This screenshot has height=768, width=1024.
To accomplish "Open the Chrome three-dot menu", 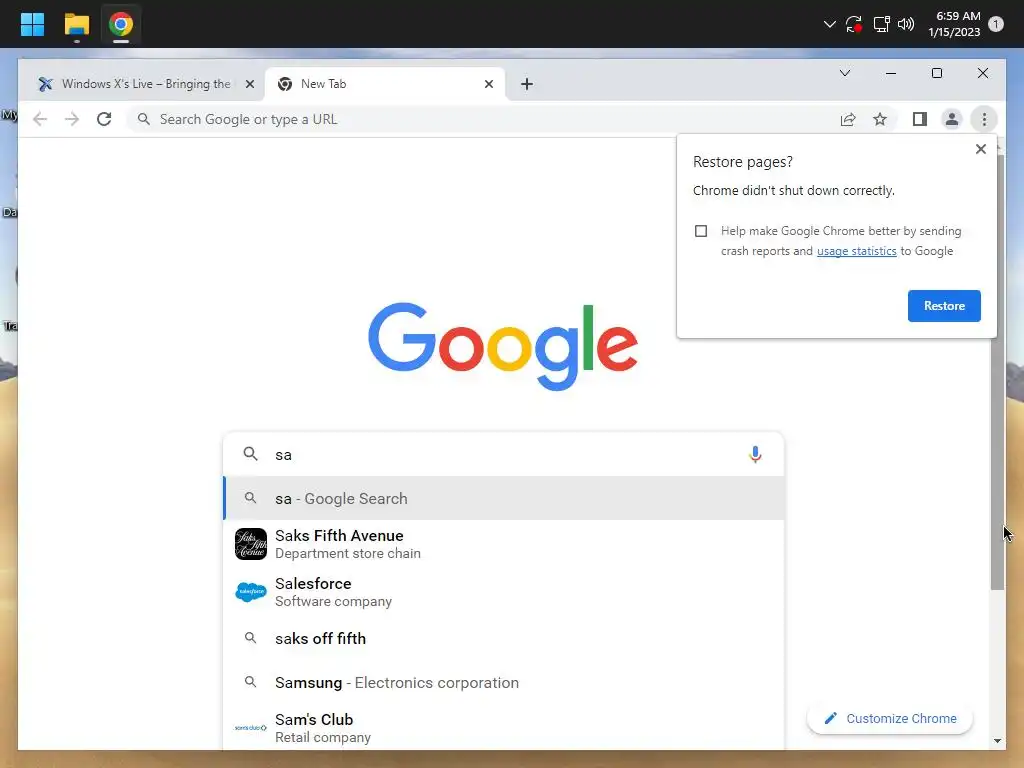I will (984, 119).
